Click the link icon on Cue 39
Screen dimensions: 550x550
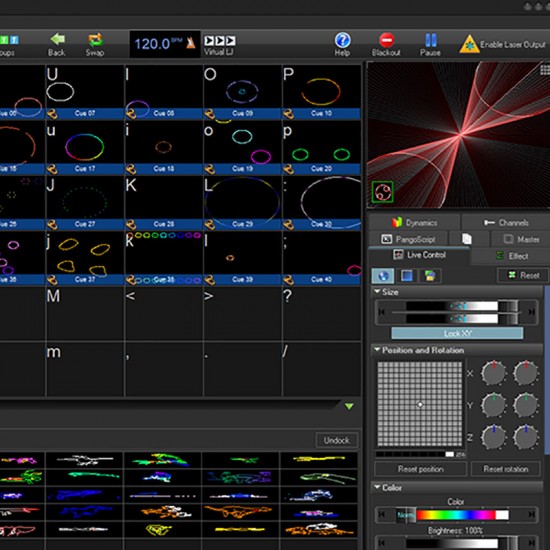(209, 280)
